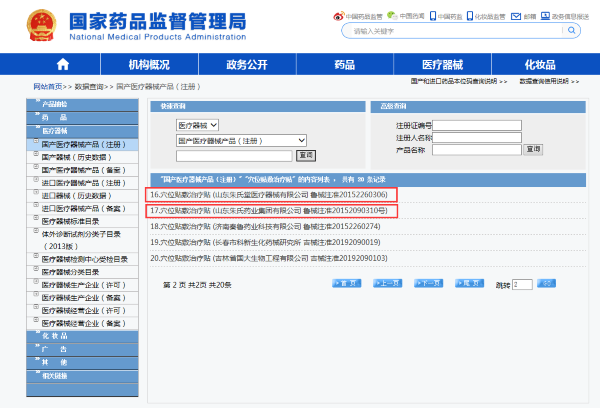Viewport: 600px width, 408px height.
Task: Click the home icon in navigation bar
Action: point(63,64)
